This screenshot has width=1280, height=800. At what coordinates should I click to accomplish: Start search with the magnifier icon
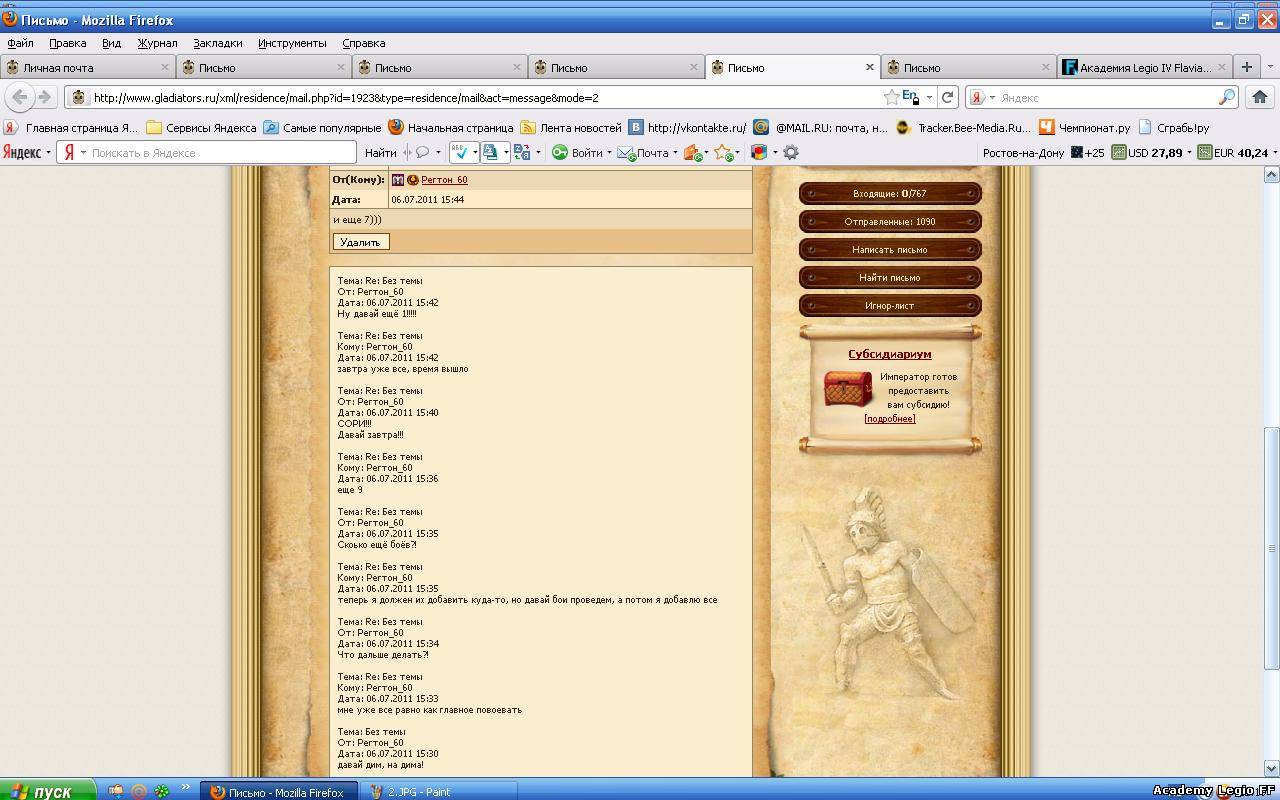click(x=1226, y=97)
